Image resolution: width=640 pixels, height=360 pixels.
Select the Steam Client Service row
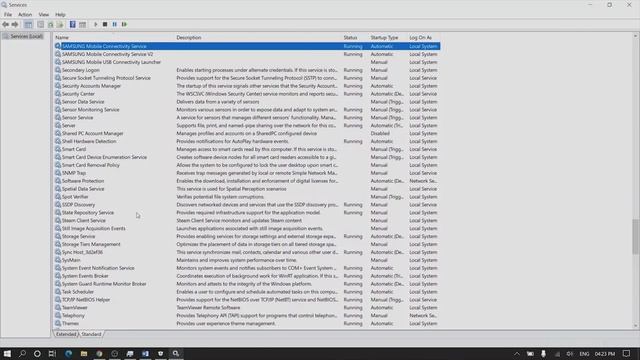point(247,220)
